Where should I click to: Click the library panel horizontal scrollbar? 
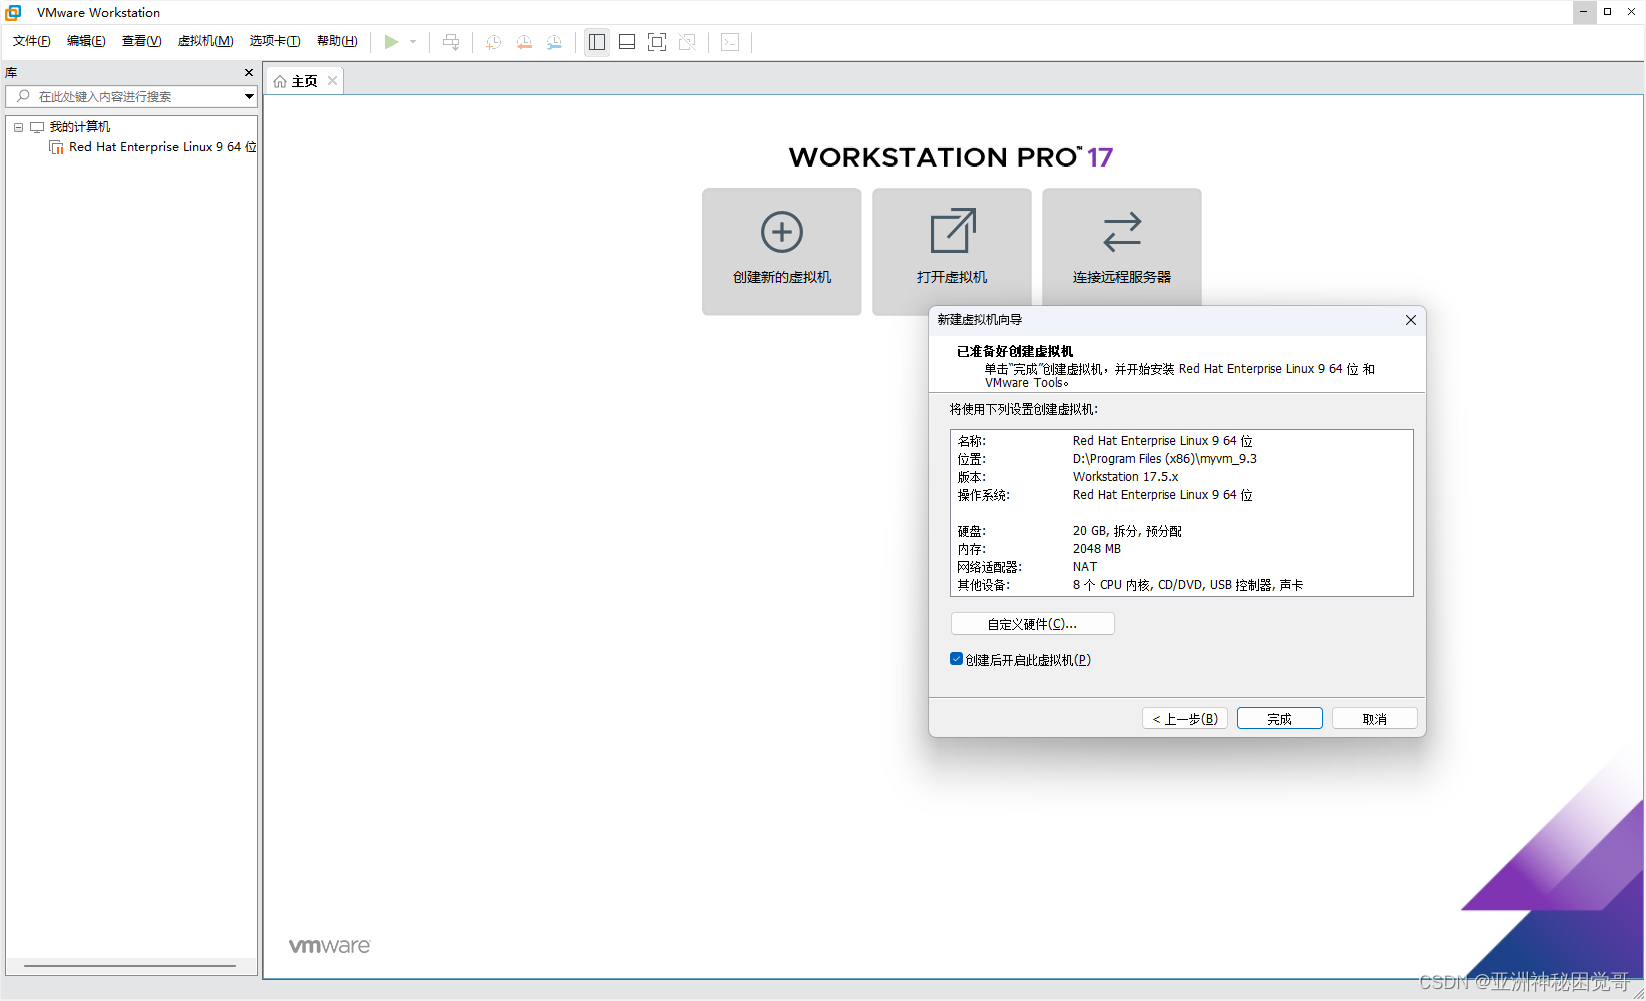(x=130, y=966)
